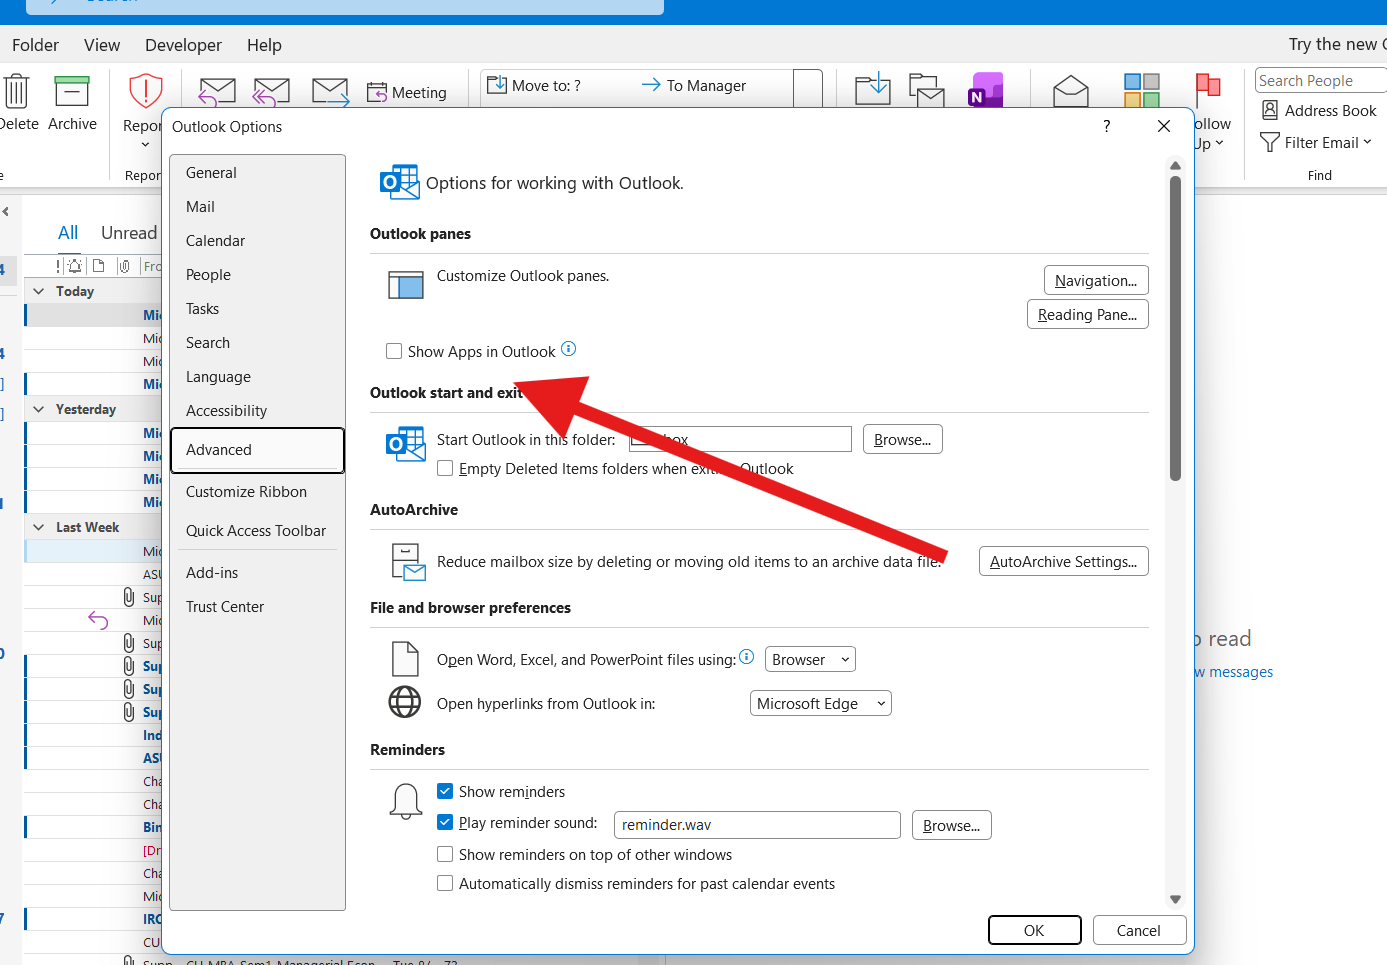Click the Categorize colored squares icon
The image size is (1387, 965).
[1141, 90]
